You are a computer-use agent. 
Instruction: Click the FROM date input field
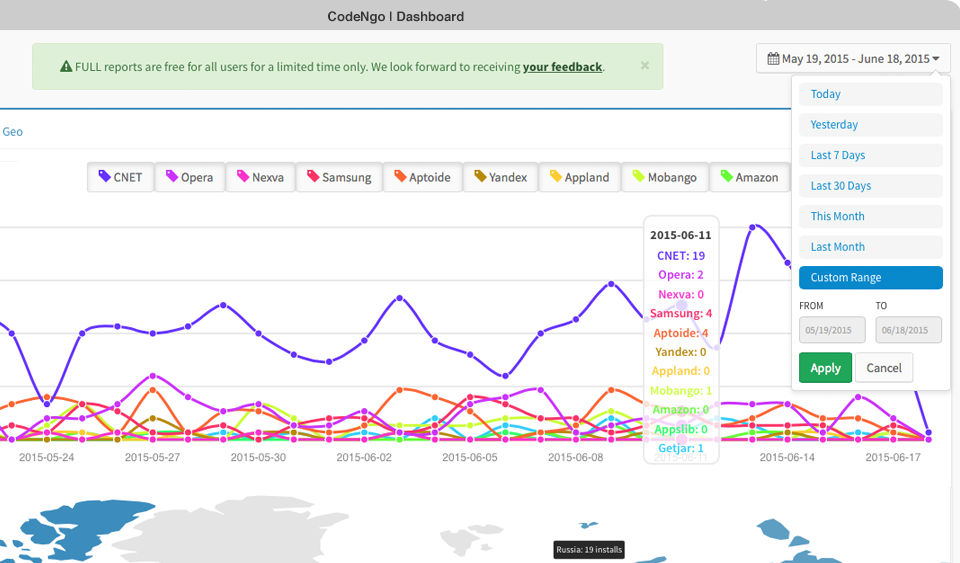[831, 330]
